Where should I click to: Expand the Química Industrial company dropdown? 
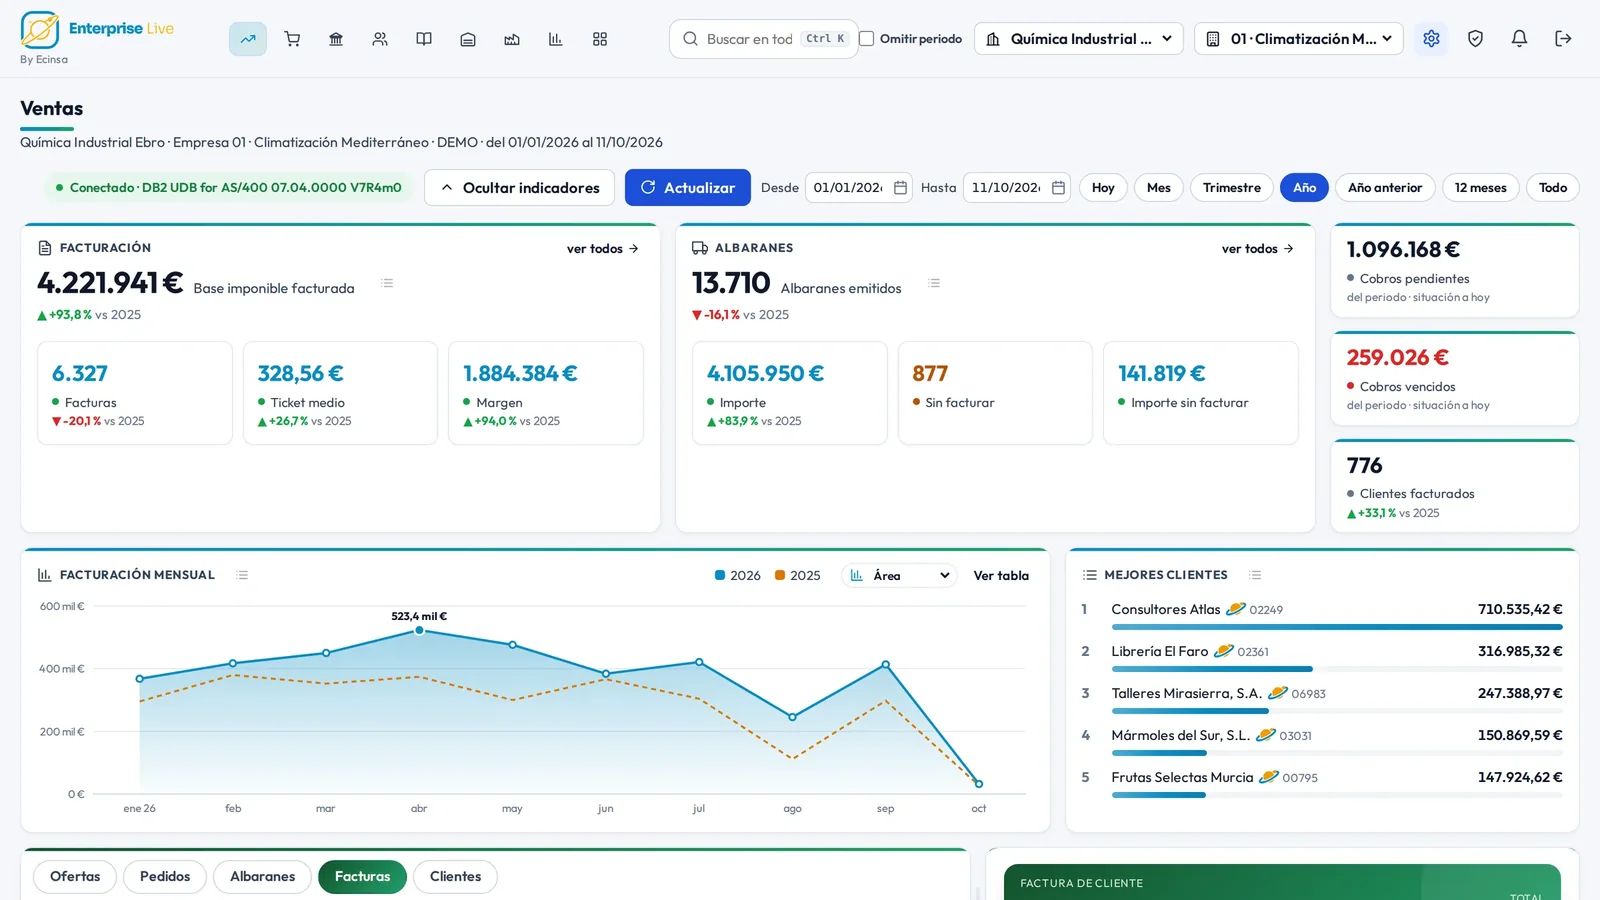point(1079,39)
